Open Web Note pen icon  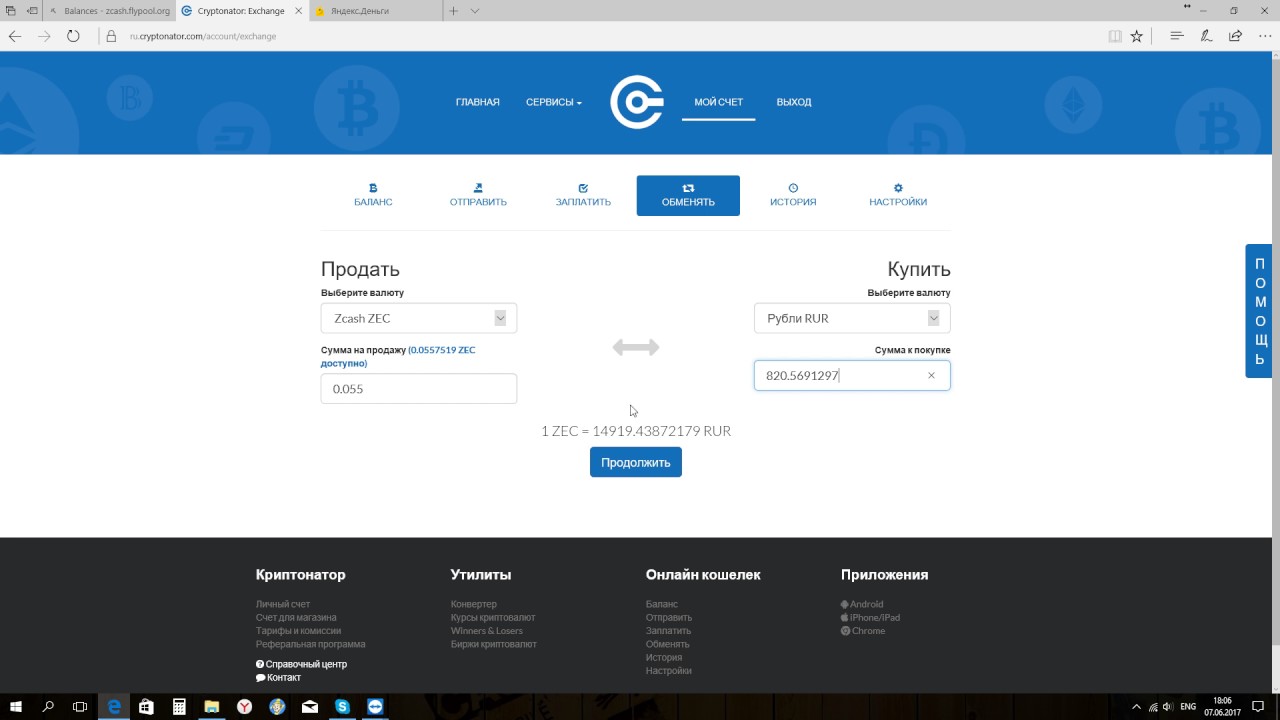[x=1207, y=36]
